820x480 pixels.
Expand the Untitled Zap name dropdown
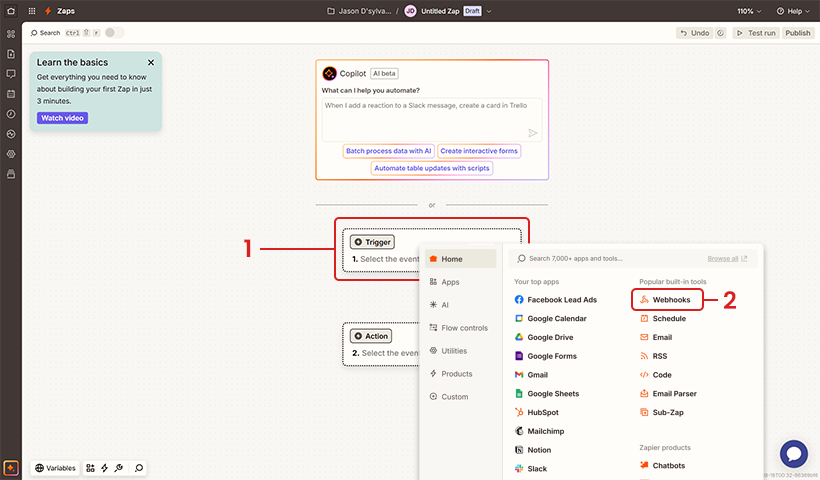(489, 11)
